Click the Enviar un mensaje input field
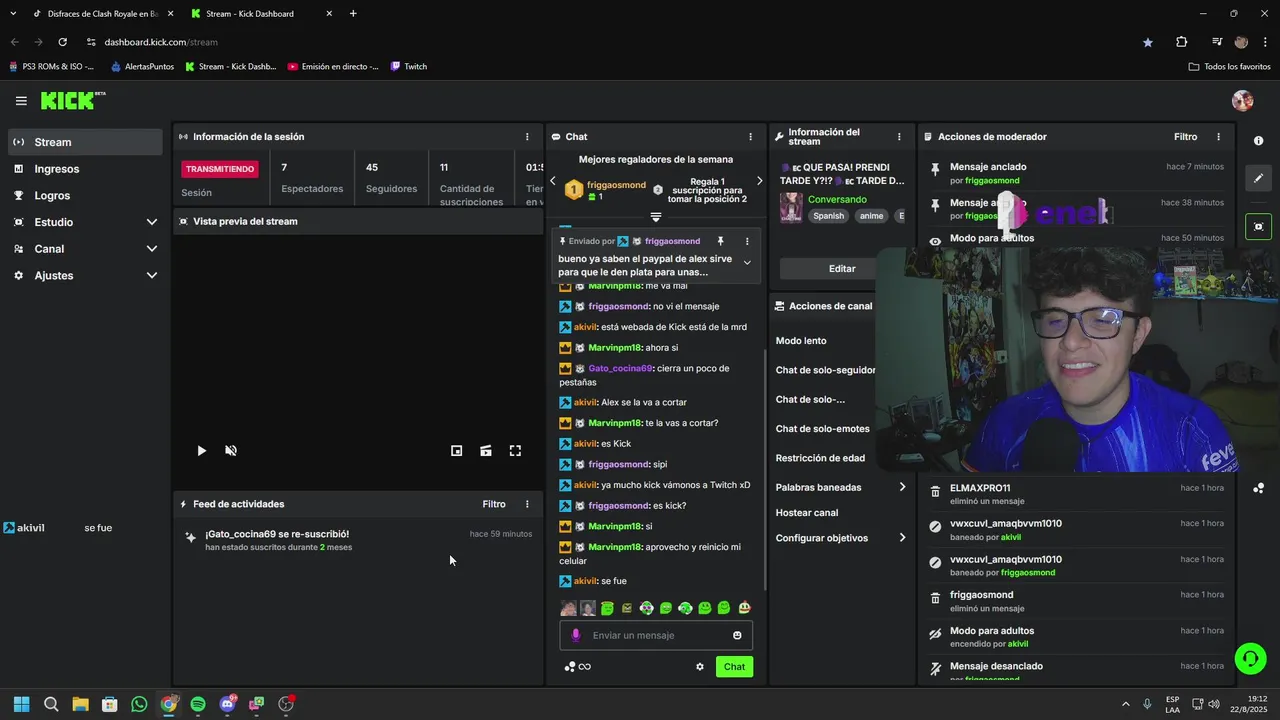This screenshot has width=1280, height=720. coord(656,635)
